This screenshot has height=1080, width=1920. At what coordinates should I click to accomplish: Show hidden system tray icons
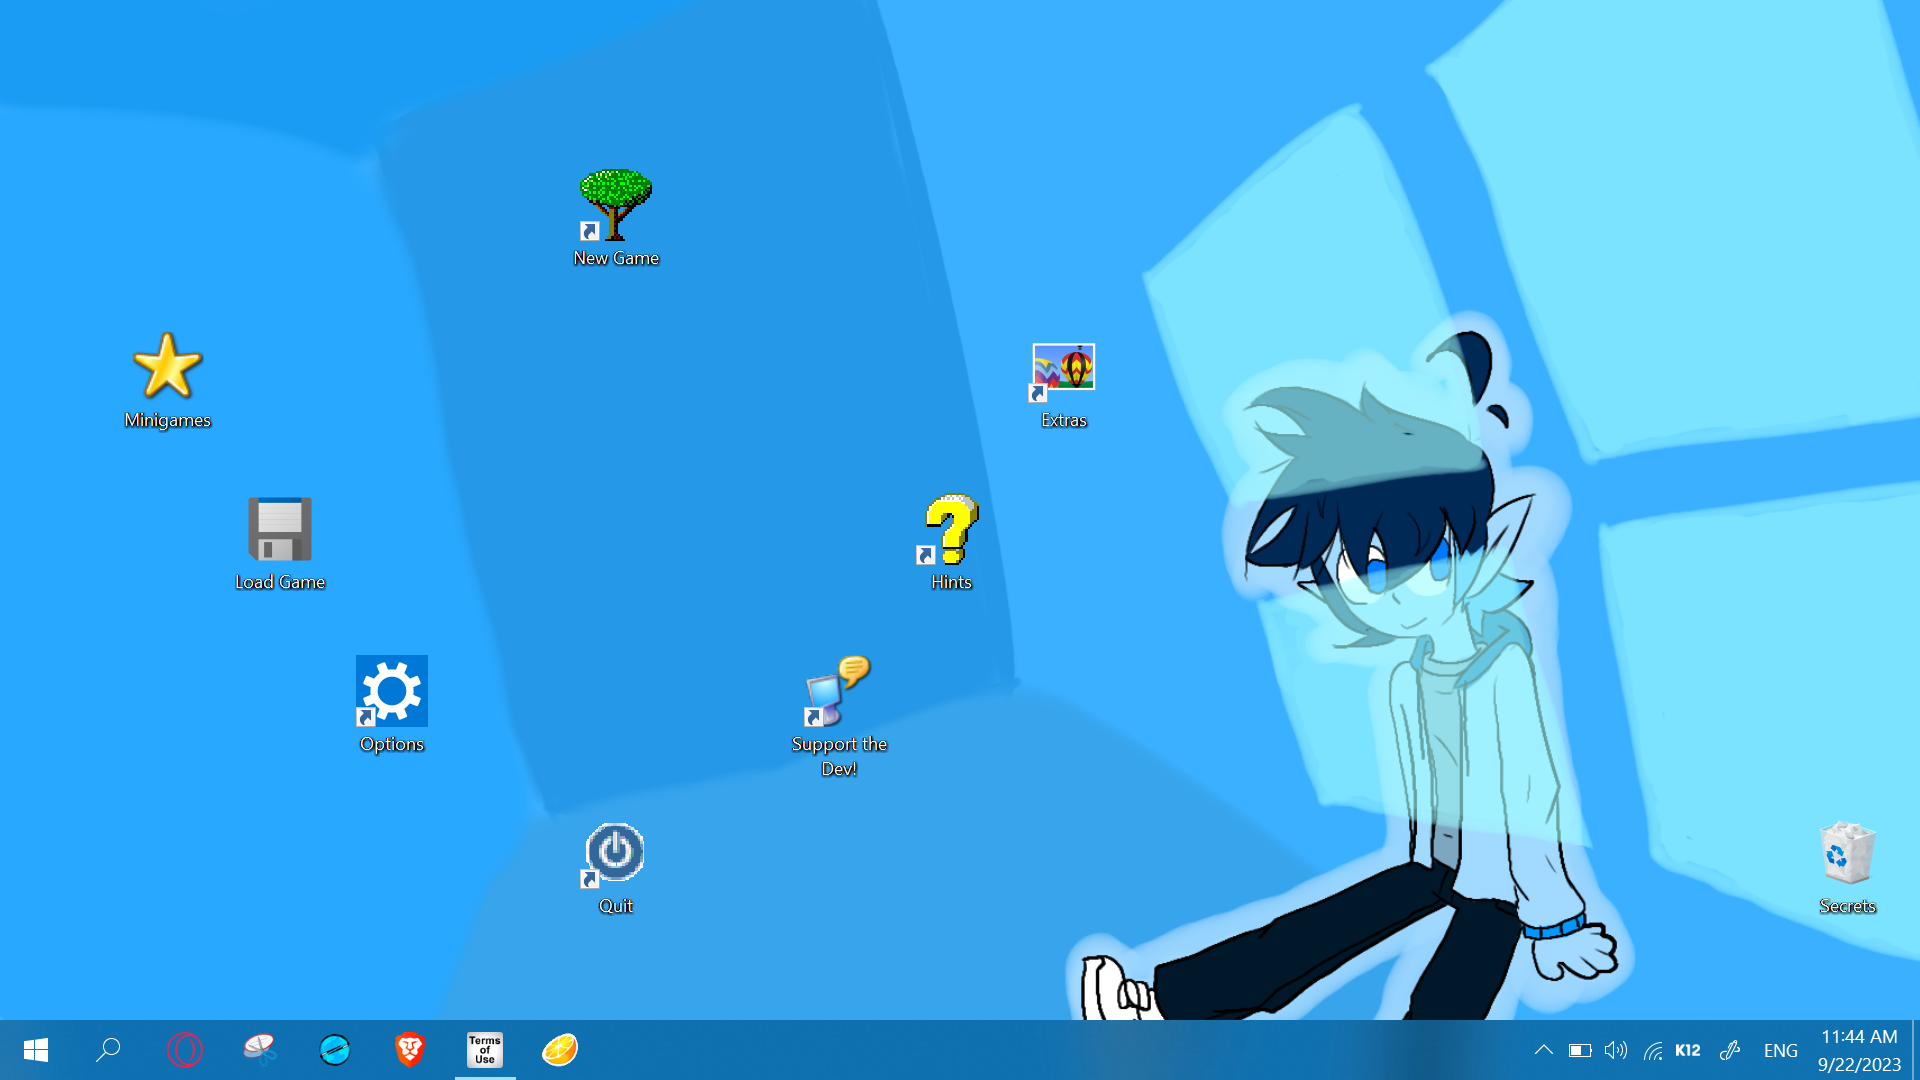tap(1544, 1050)
